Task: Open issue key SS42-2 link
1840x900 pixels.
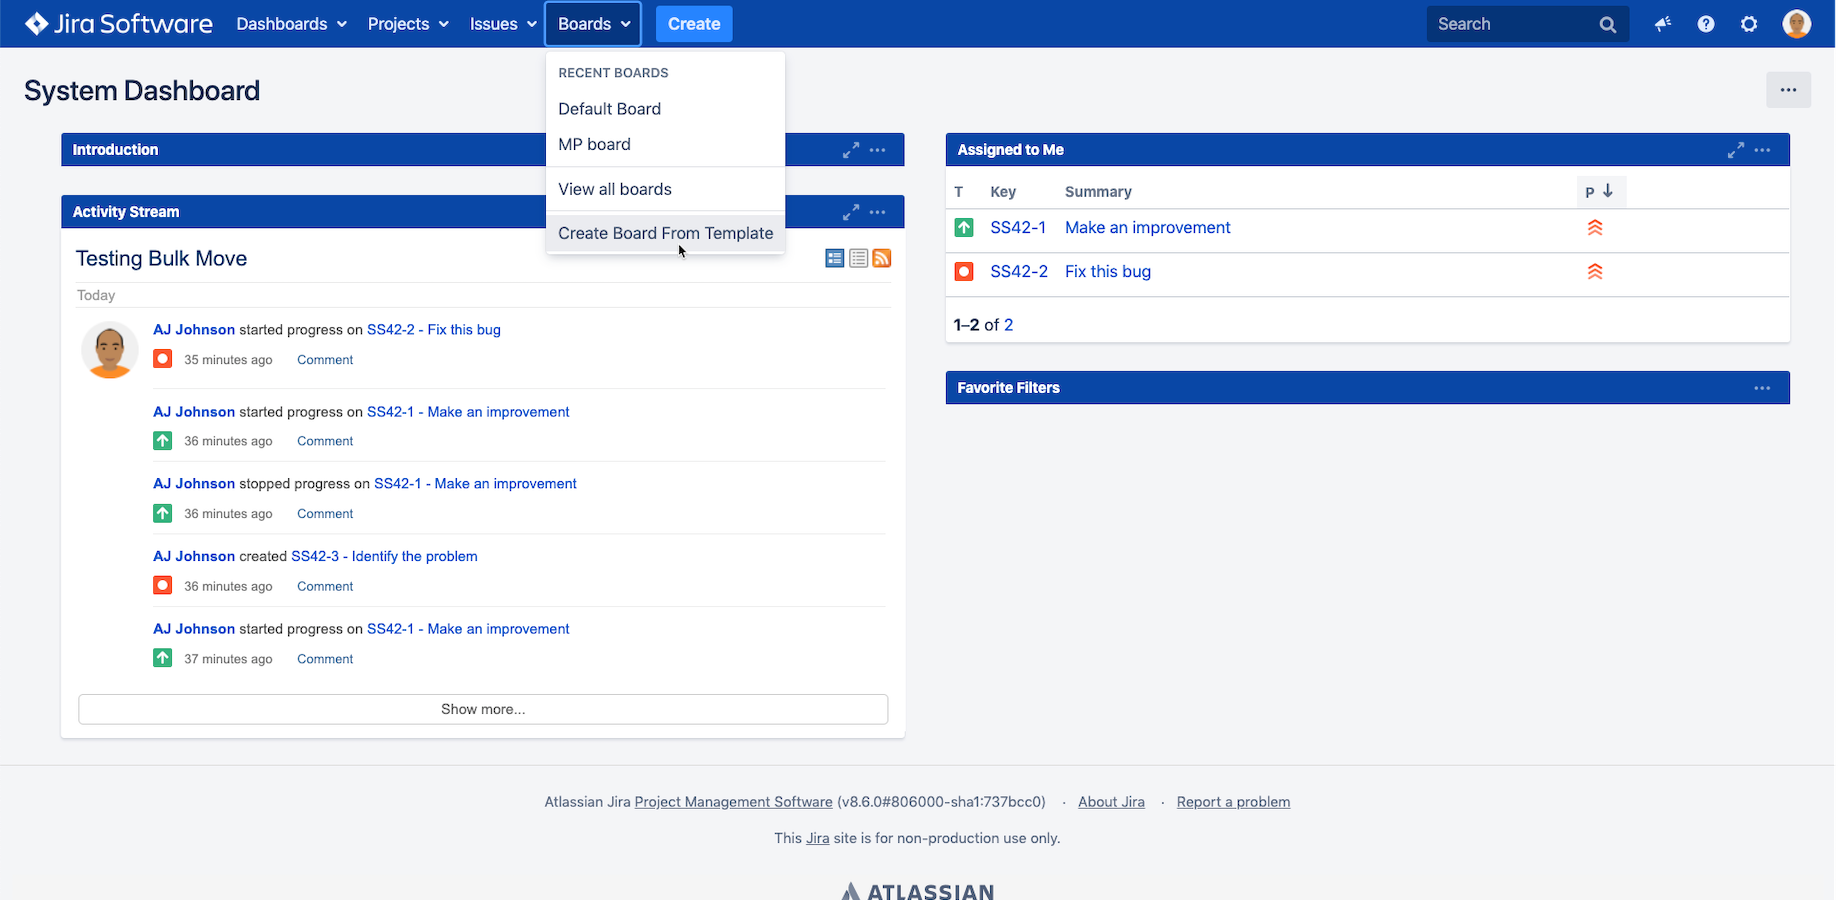Action: point(1019,271)
